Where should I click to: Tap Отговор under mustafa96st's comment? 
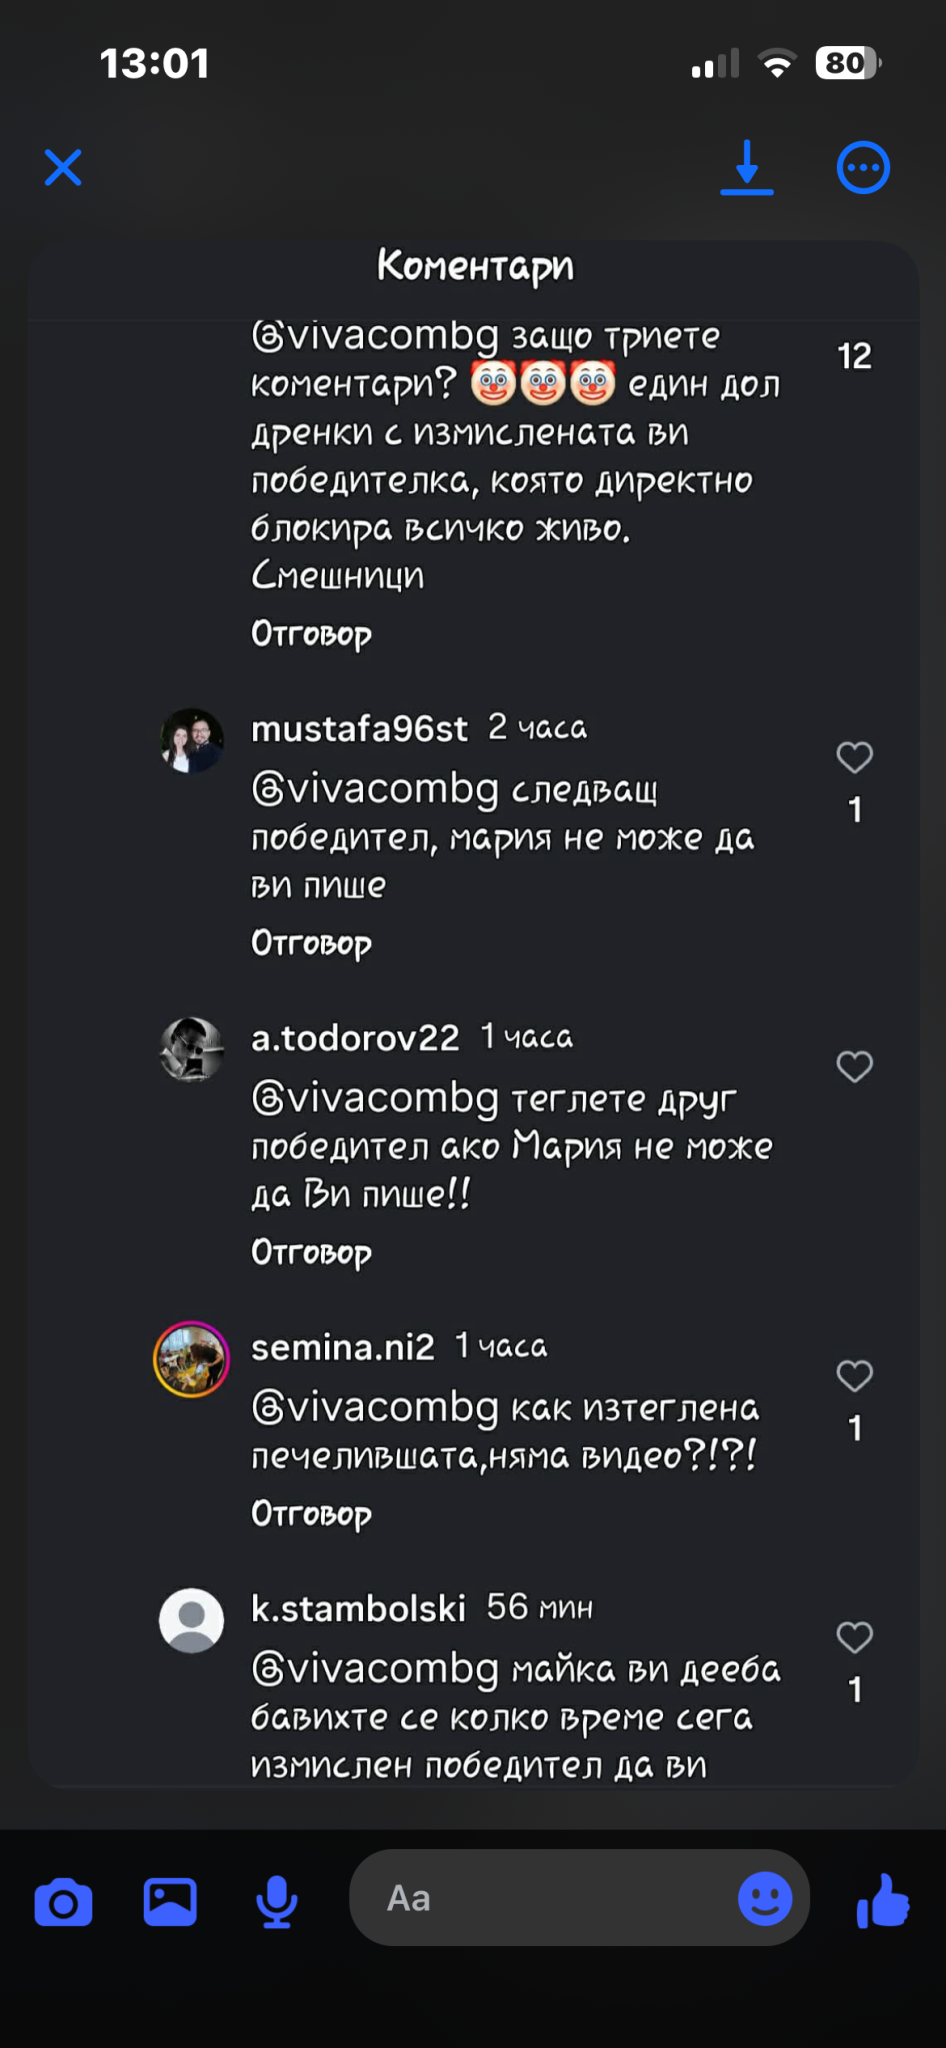(311, 943)
